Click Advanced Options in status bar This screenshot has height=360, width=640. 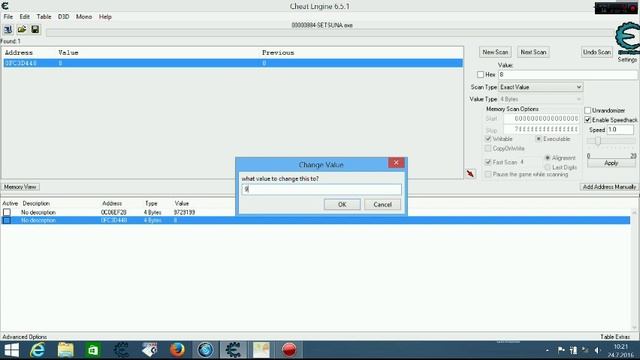coord(24,337)
